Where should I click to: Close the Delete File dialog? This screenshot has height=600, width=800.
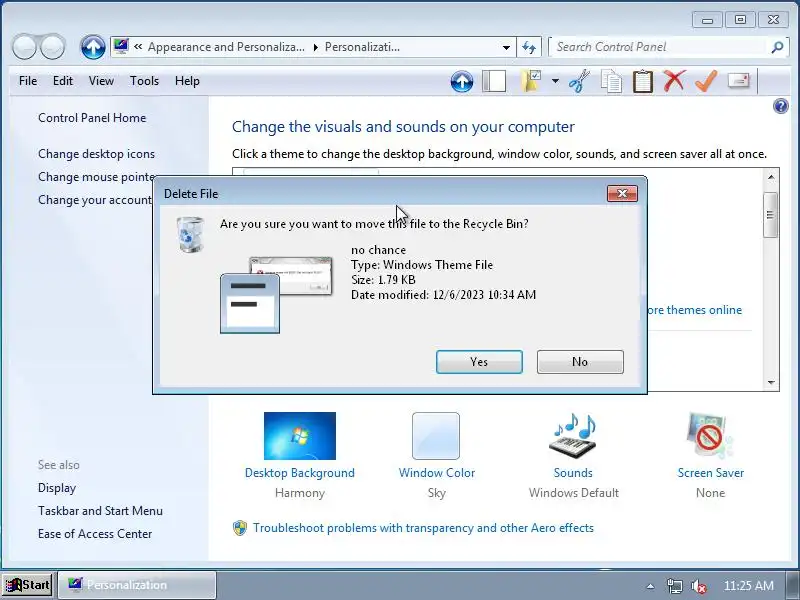click(x=622, y=193)
